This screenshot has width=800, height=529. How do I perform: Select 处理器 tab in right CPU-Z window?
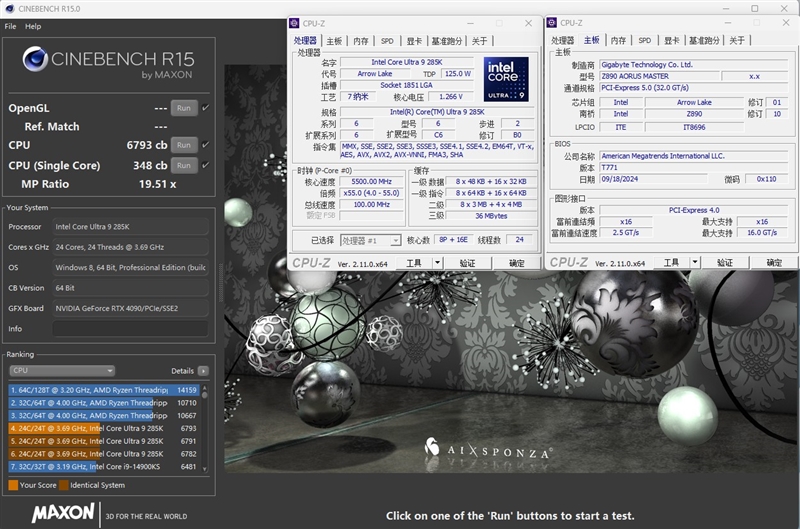click(562, 40)
